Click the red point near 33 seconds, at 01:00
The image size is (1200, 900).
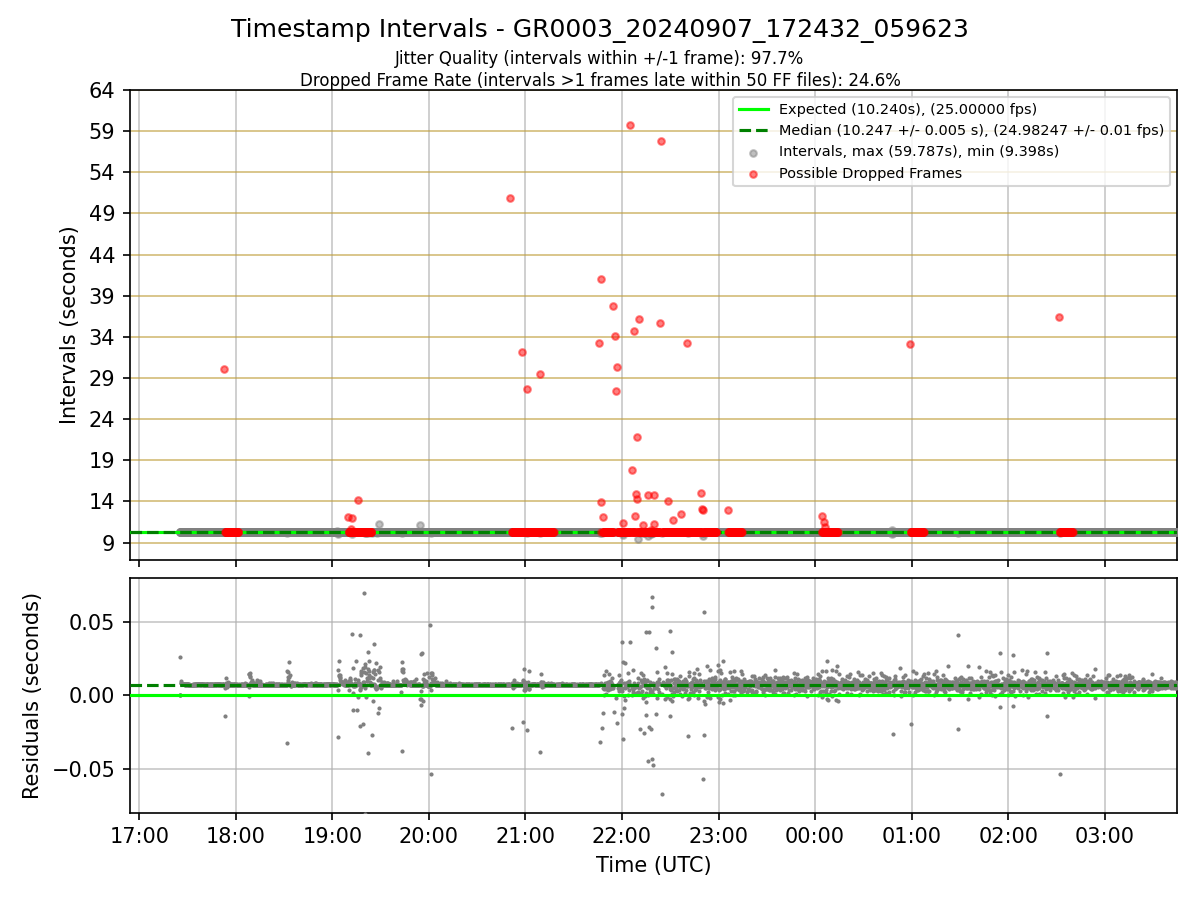click(910, 344)
